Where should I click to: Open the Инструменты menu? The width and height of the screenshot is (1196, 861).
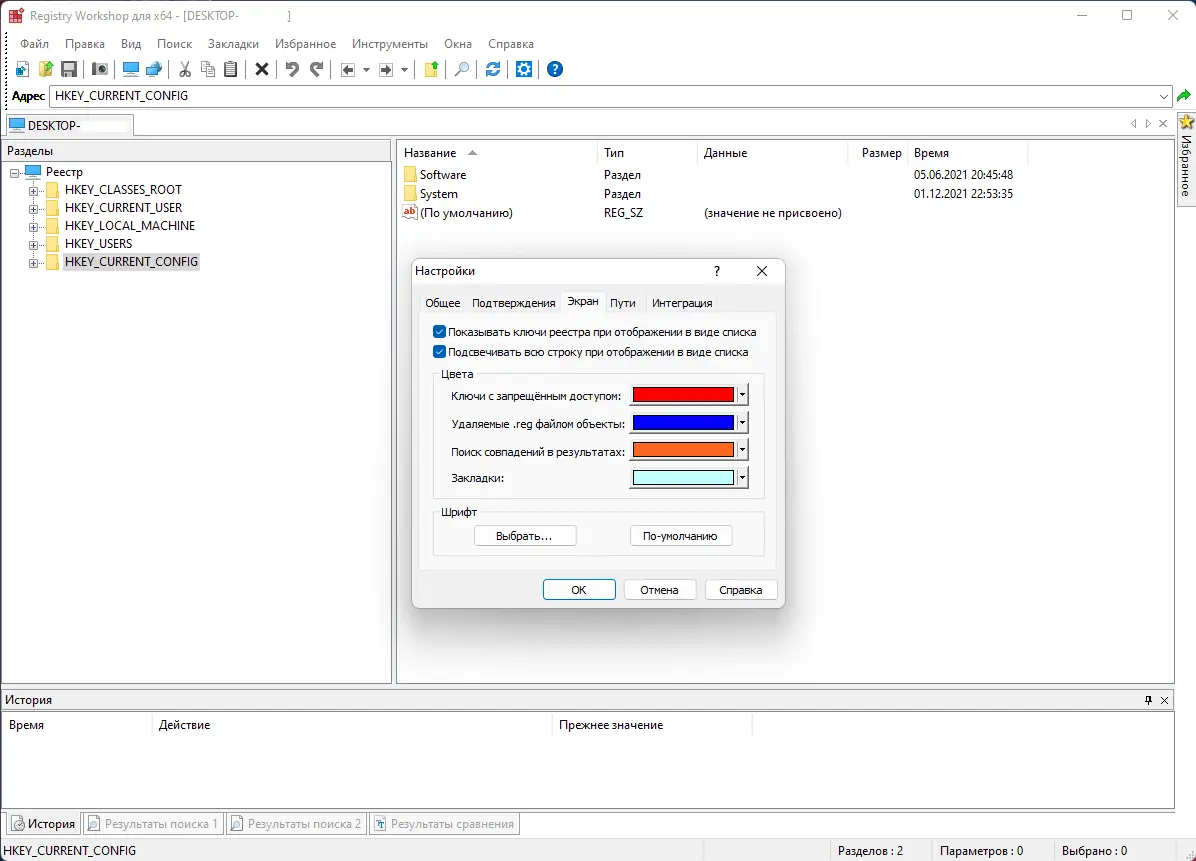[x=390, y=44]
